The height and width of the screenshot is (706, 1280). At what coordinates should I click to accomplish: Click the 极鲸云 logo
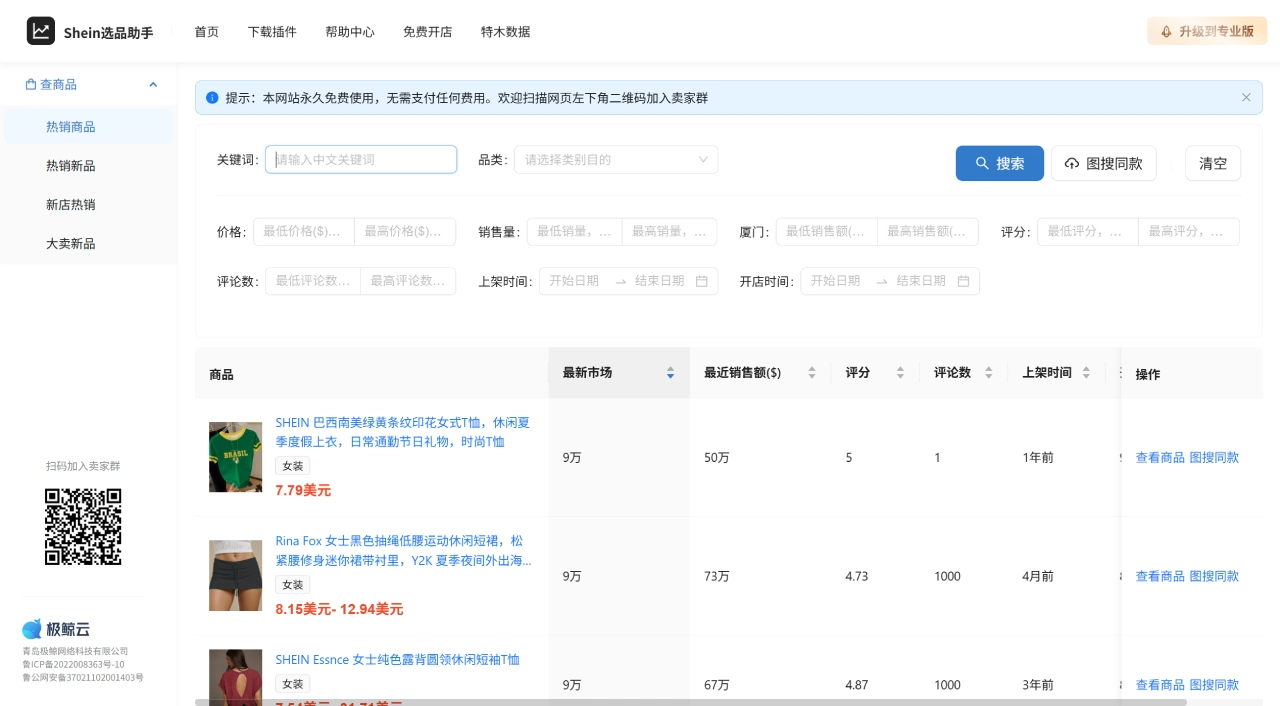[x=56, y=629]
